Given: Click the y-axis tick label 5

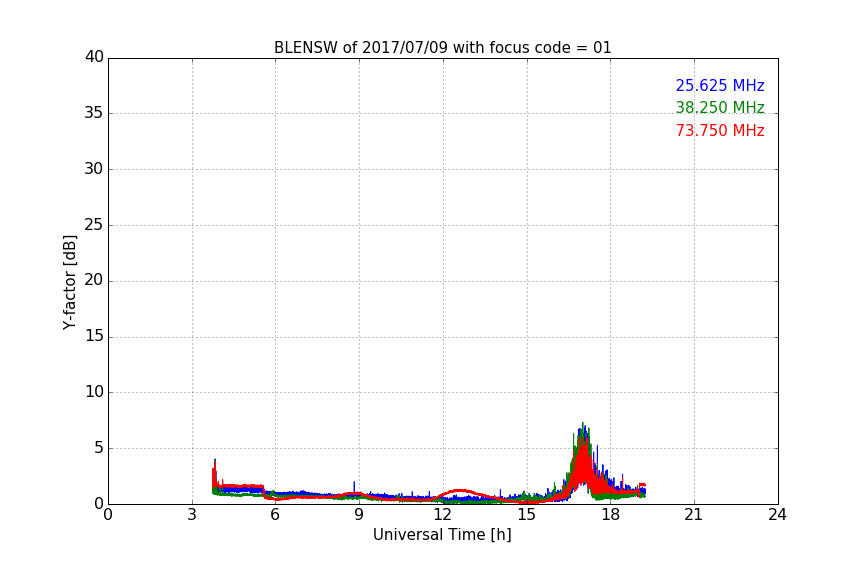Looking at the screenshot, I should 99,448.
